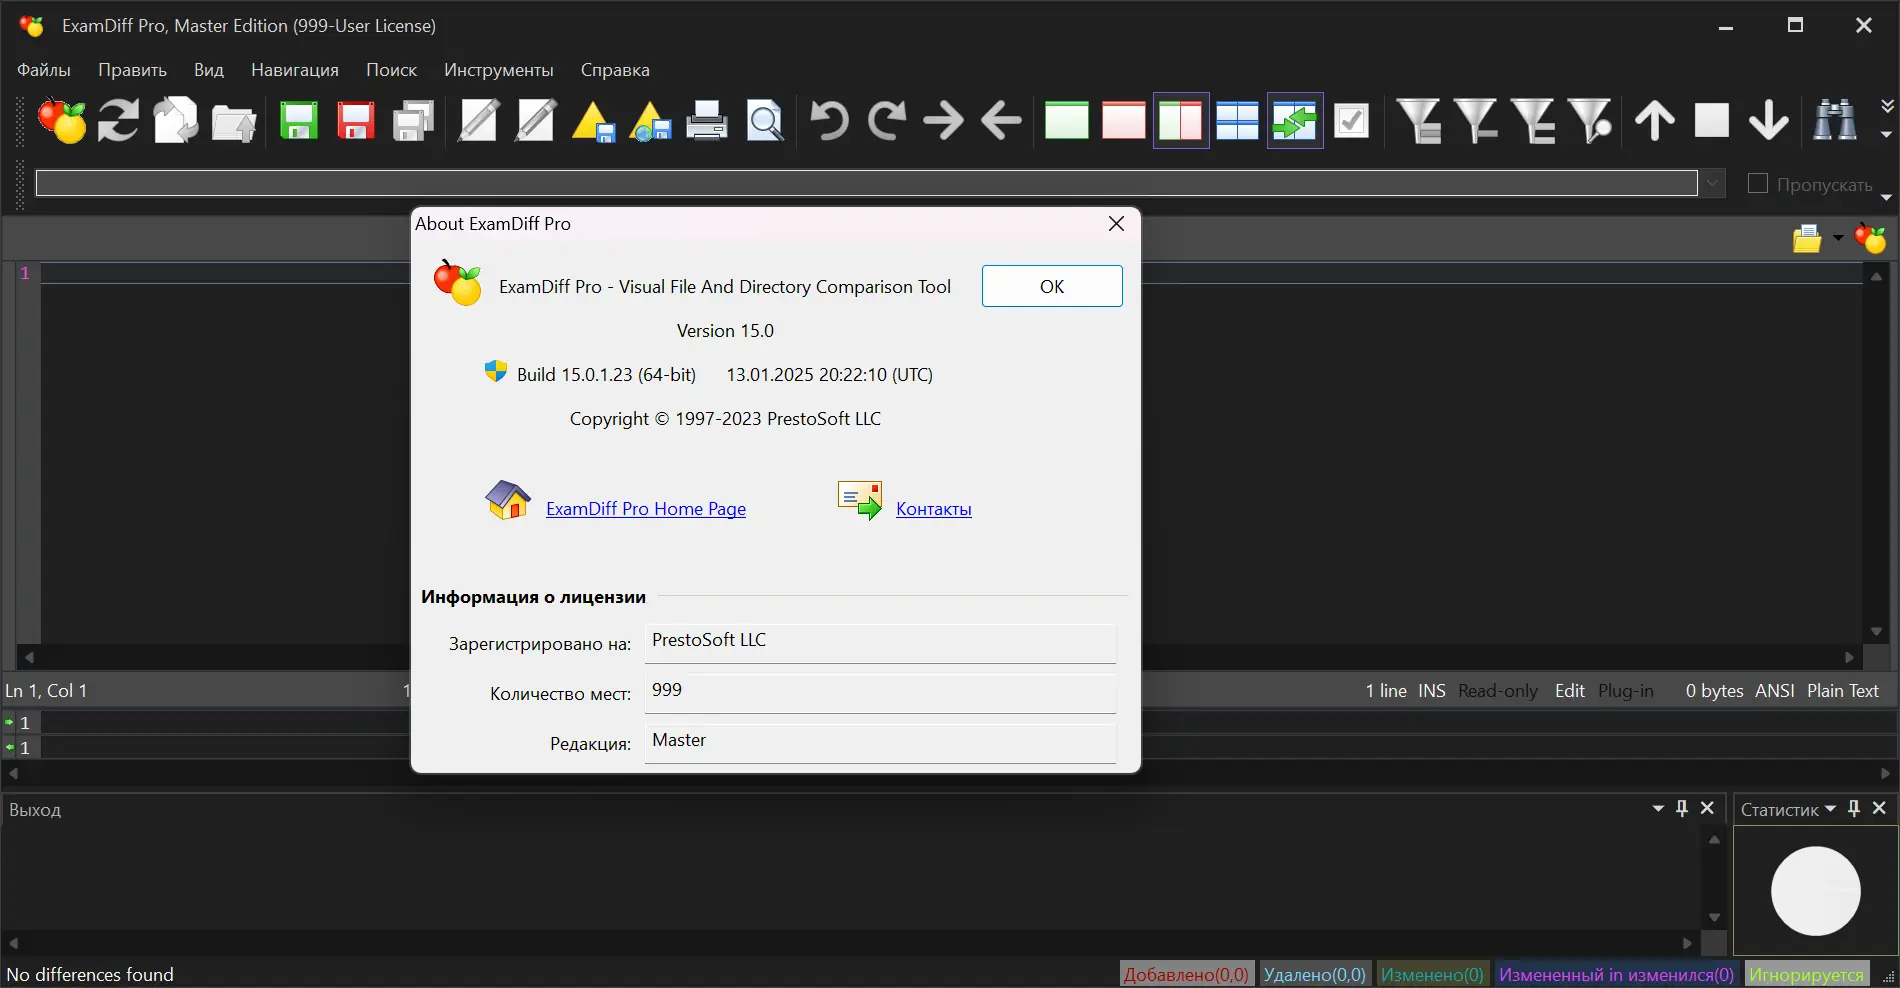Go to previous difference up arrow
The height and width of the screenshot is (988, 1900).
(x=1655, y=121)
